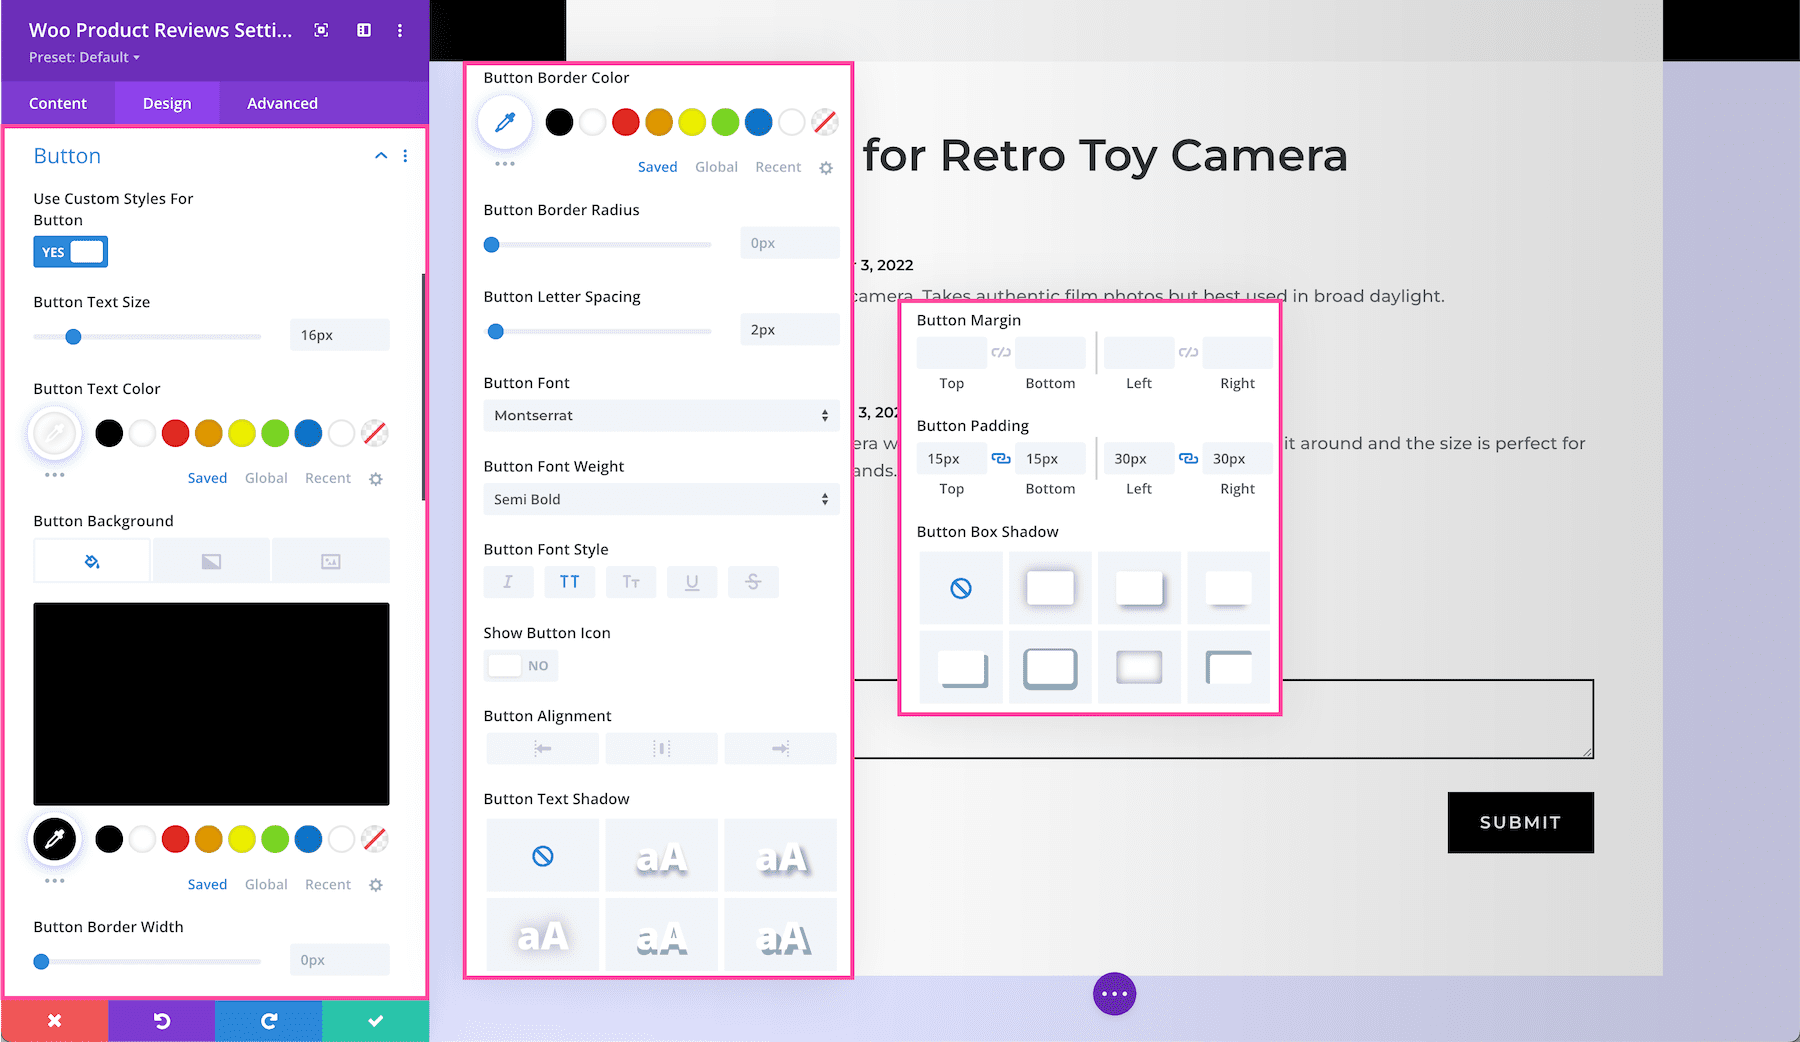Disable Button Box Shadow with the none option
Viewport: 1800px width, 1042px height.
(959, 588)
